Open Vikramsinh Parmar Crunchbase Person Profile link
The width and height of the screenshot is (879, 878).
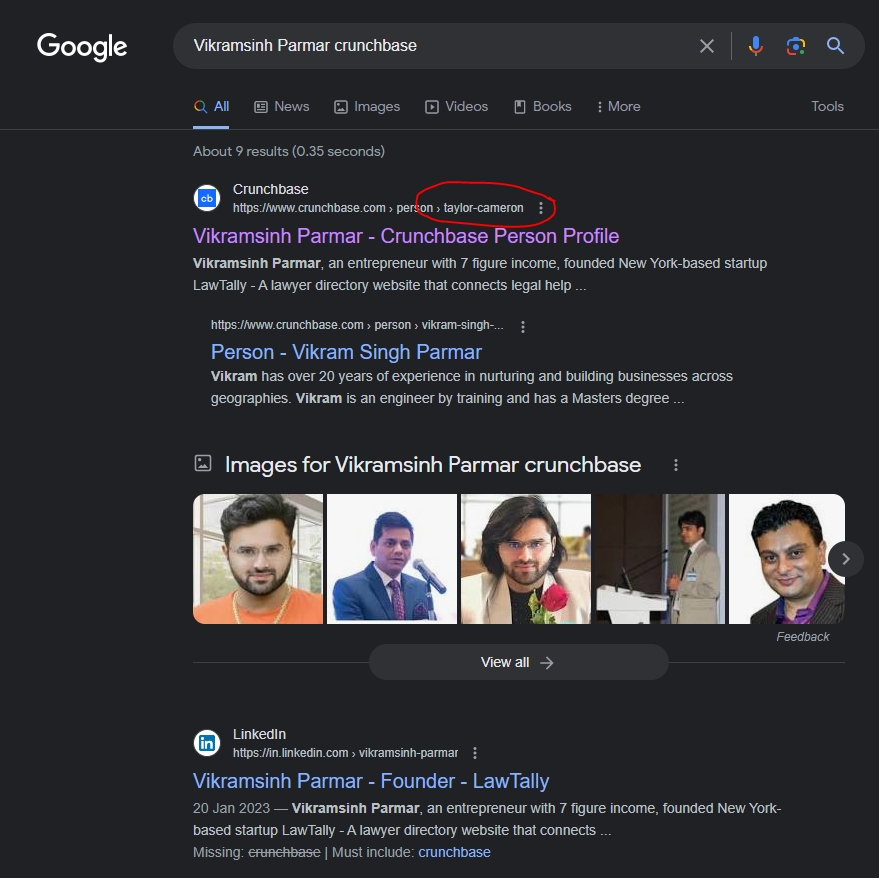pyautogui.click(x=405, y=236)
